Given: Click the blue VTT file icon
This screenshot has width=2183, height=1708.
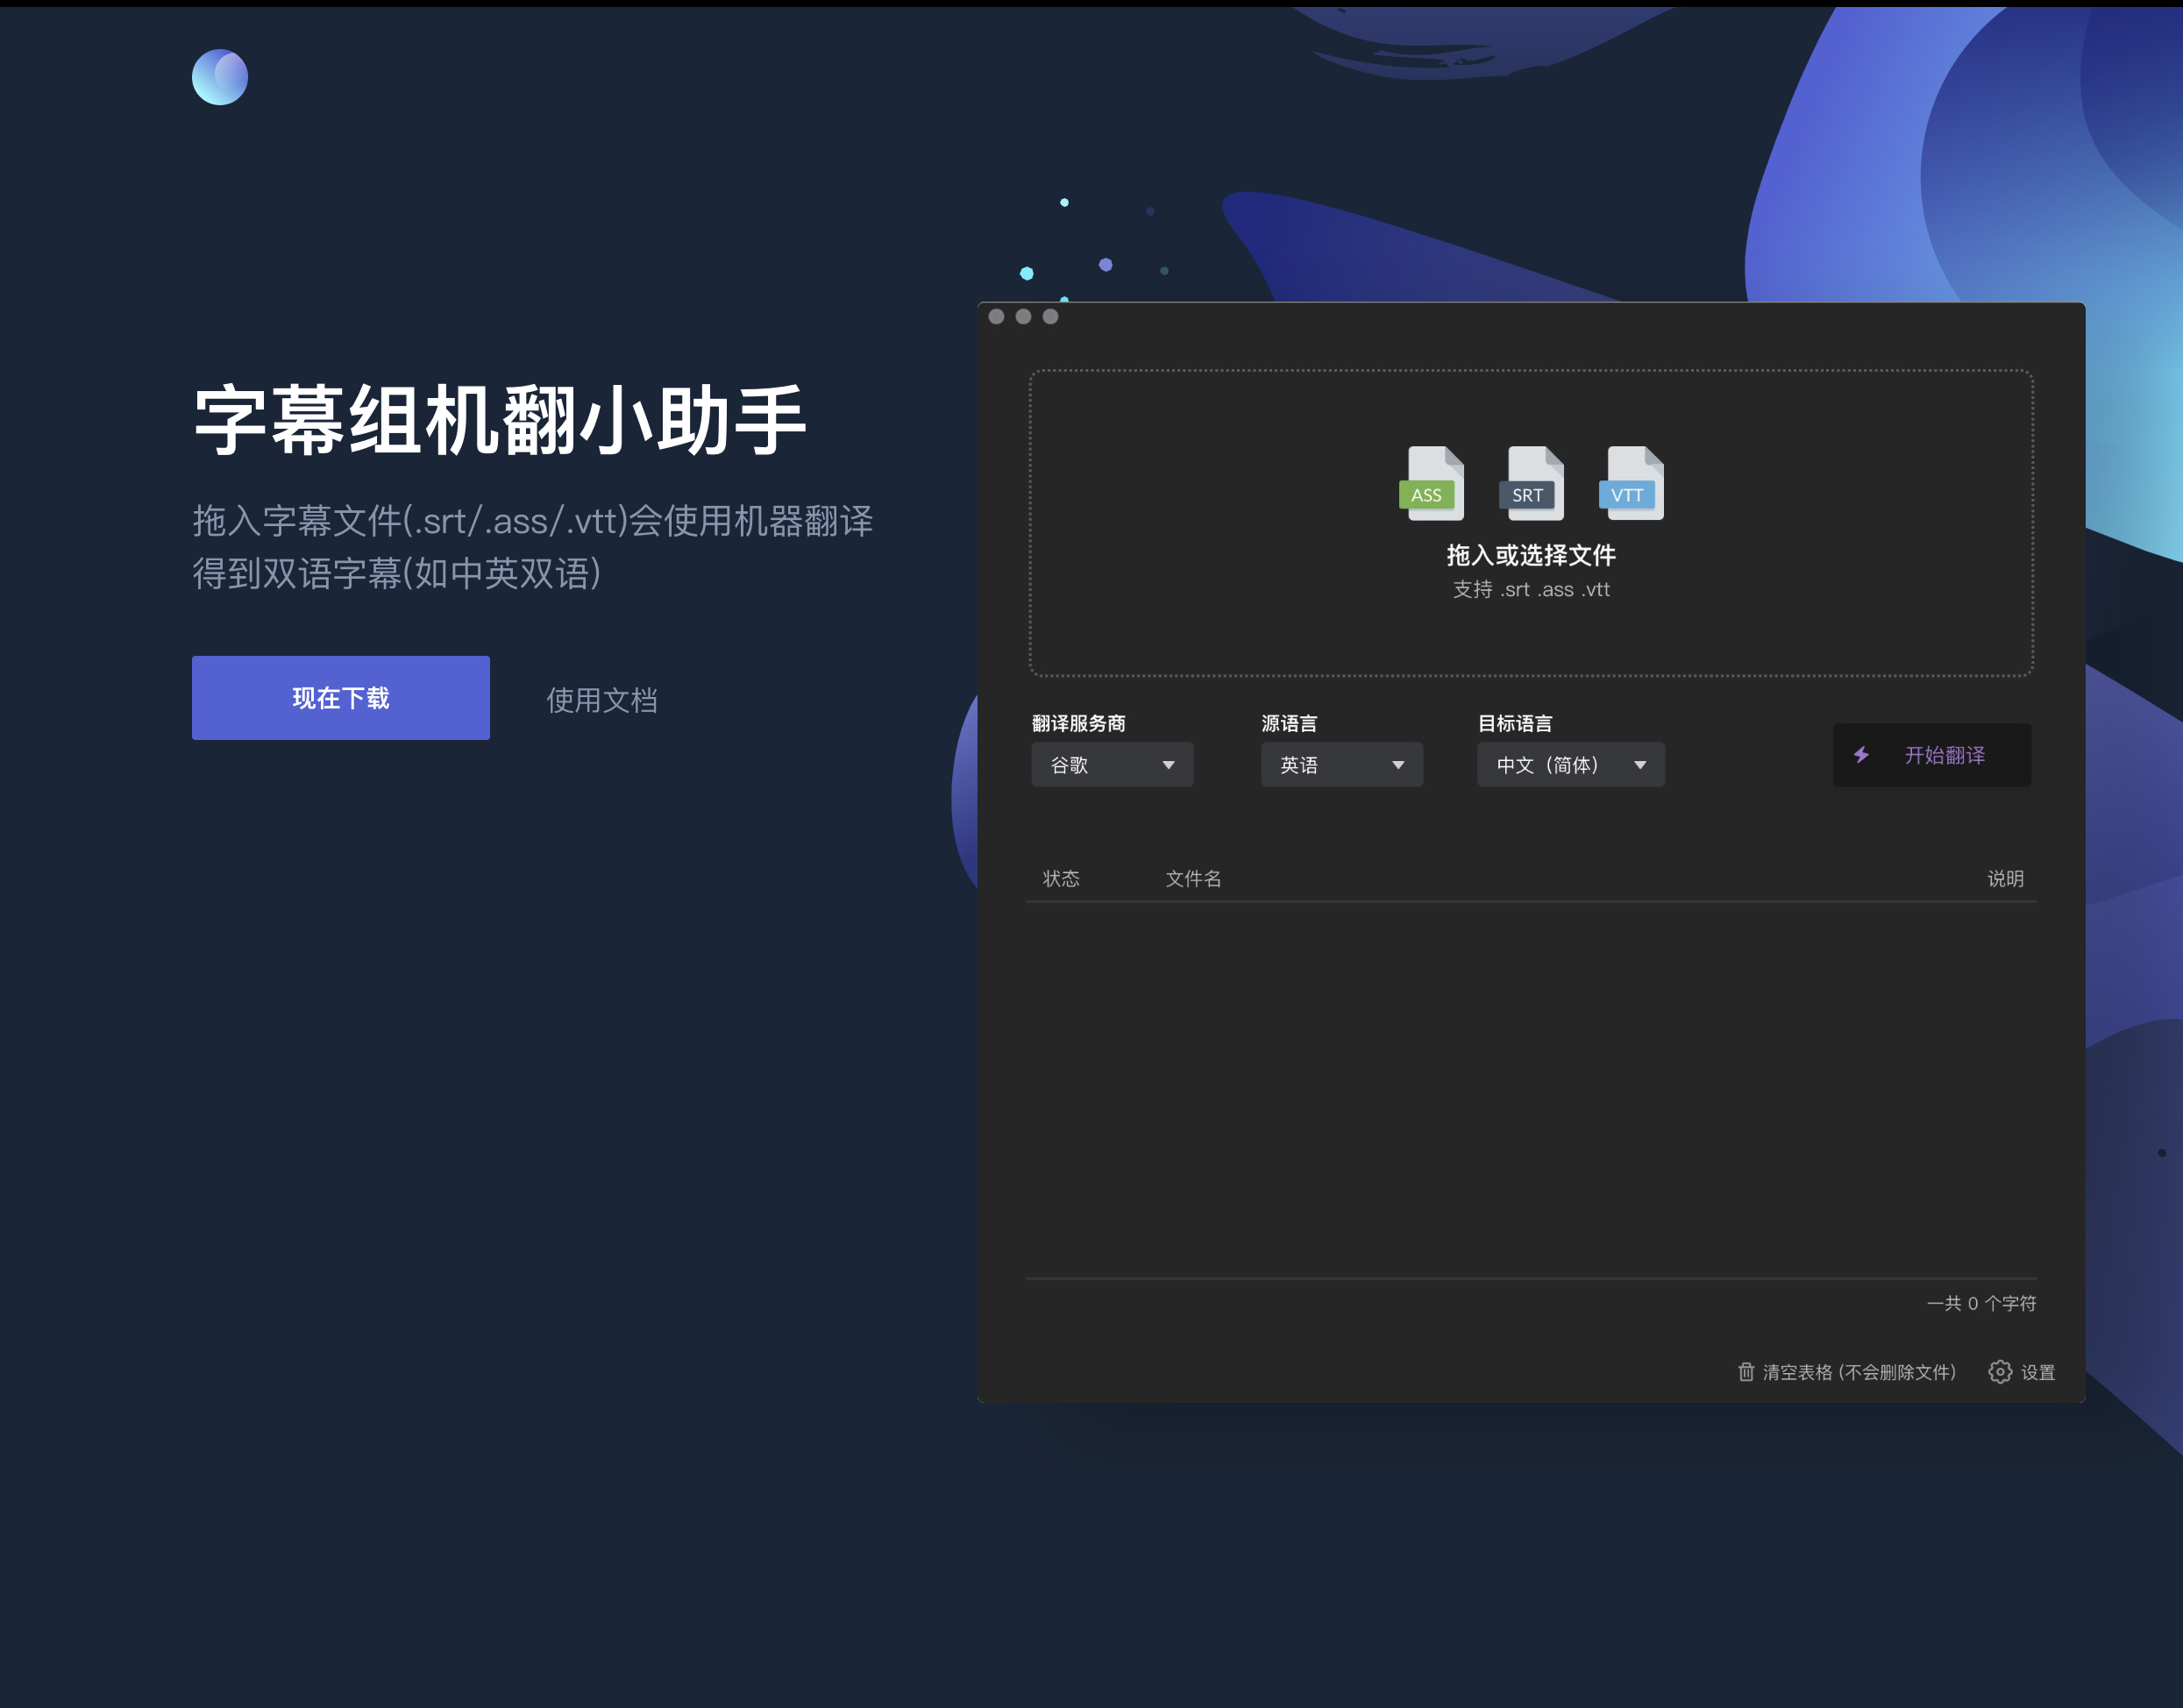Looking at the screenshot, I should click(x=1631, y=483).
